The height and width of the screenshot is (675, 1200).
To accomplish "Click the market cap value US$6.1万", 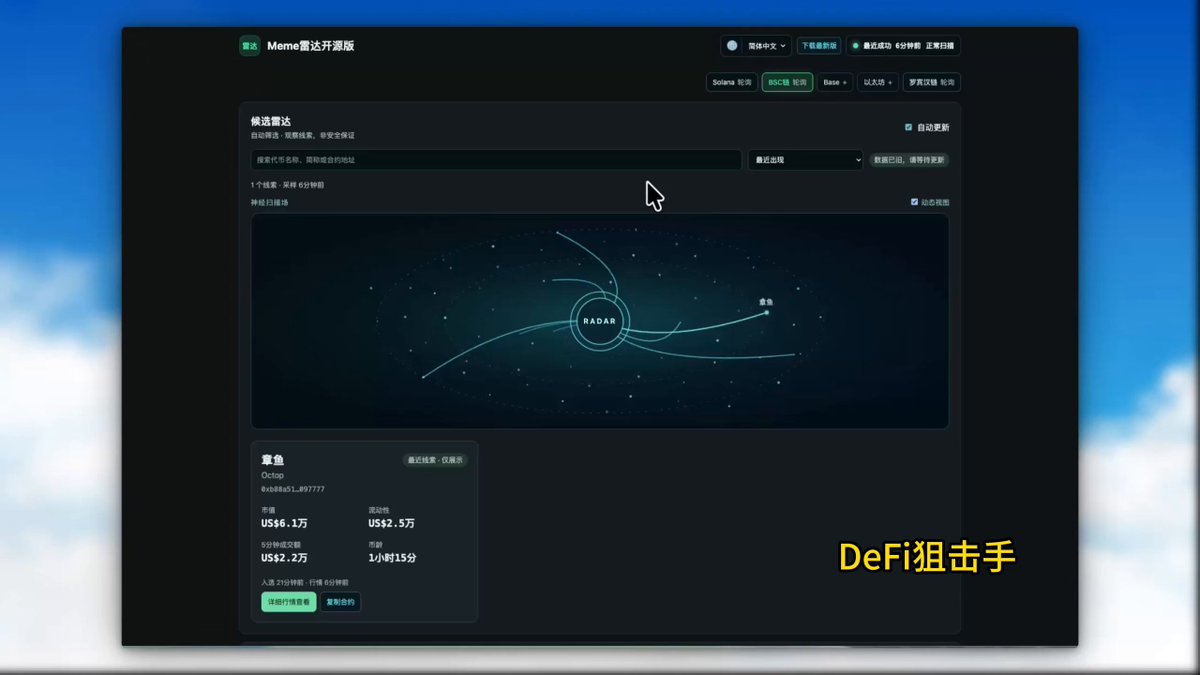I will 284,523.
